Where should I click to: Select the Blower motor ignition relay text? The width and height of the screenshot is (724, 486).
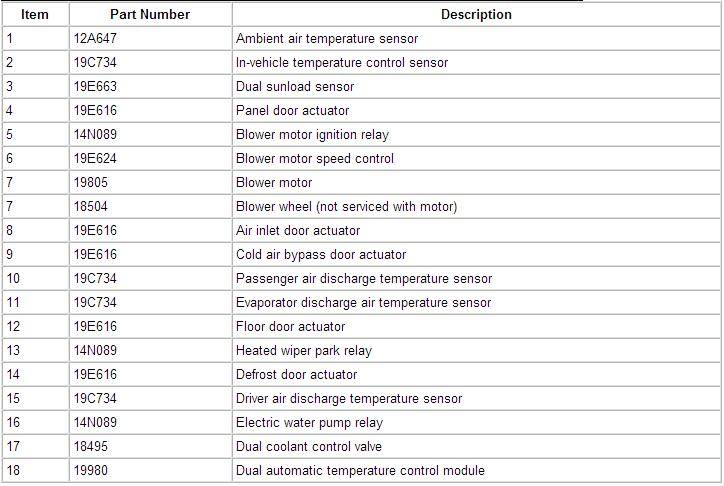click(x=312, y=135)
